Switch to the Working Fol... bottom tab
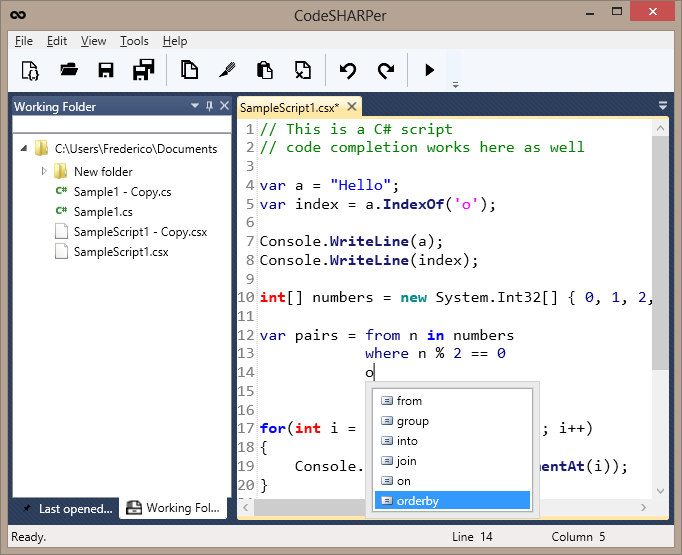This screenshot has height=555, width=682. pyautogui.click(x=173, y=508)
